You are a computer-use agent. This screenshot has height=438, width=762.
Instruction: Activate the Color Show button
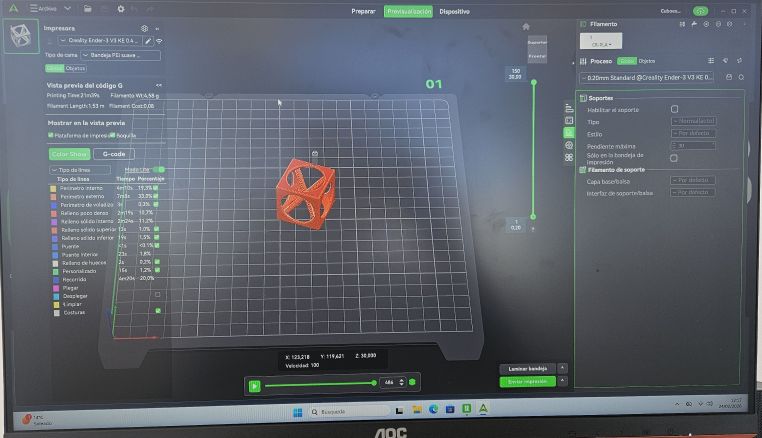coord(69,154)
